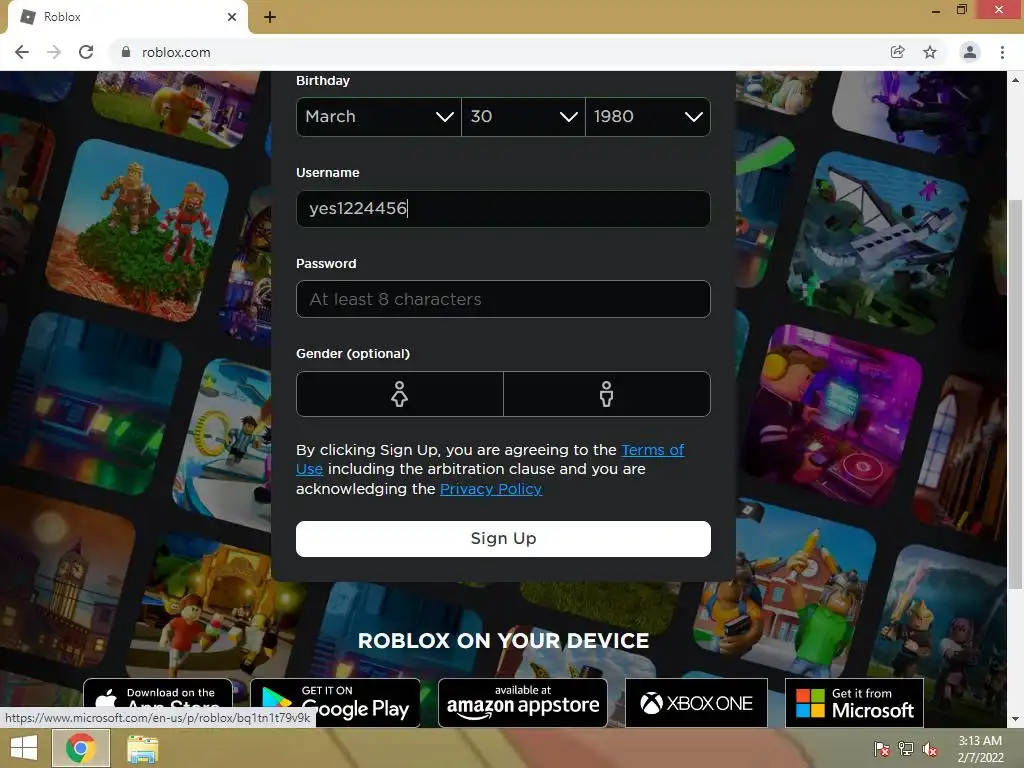Click the Action Center flag tray icon
The height and width of the screenshot is (768, 1024).
click(882, 749)
